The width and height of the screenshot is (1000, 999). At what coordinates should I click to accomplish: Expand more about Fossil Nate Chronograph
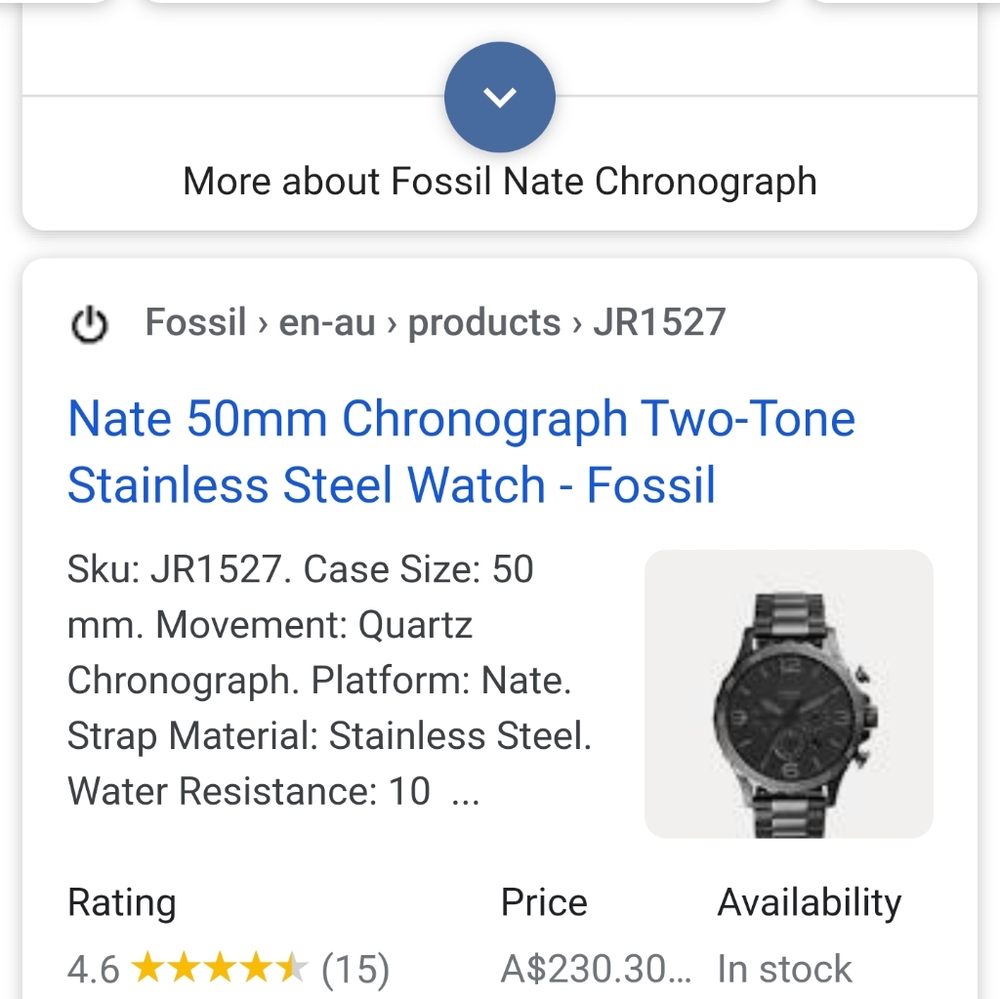pos(500,181)
